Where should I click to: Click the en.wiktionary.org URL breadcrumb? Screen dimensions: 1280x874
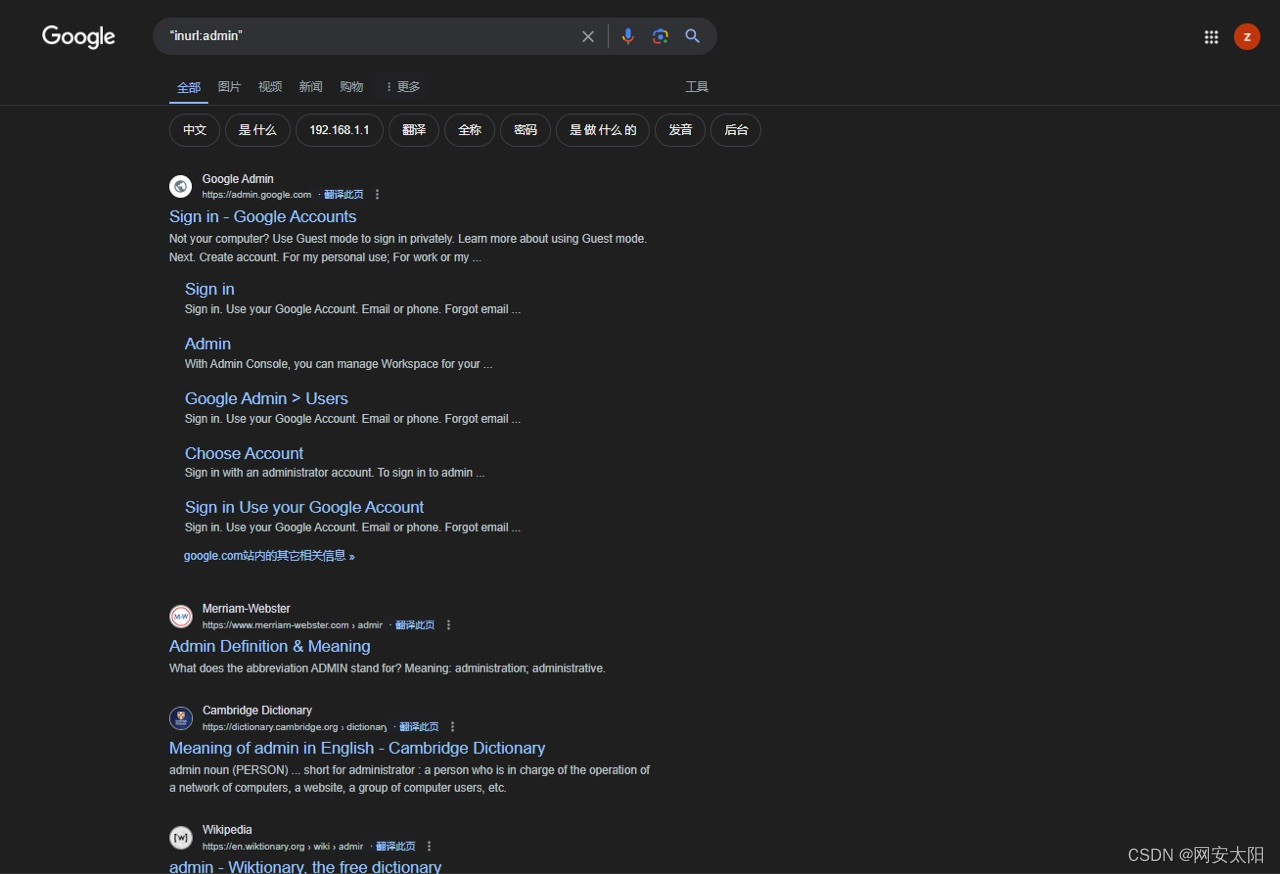[283, 846]
